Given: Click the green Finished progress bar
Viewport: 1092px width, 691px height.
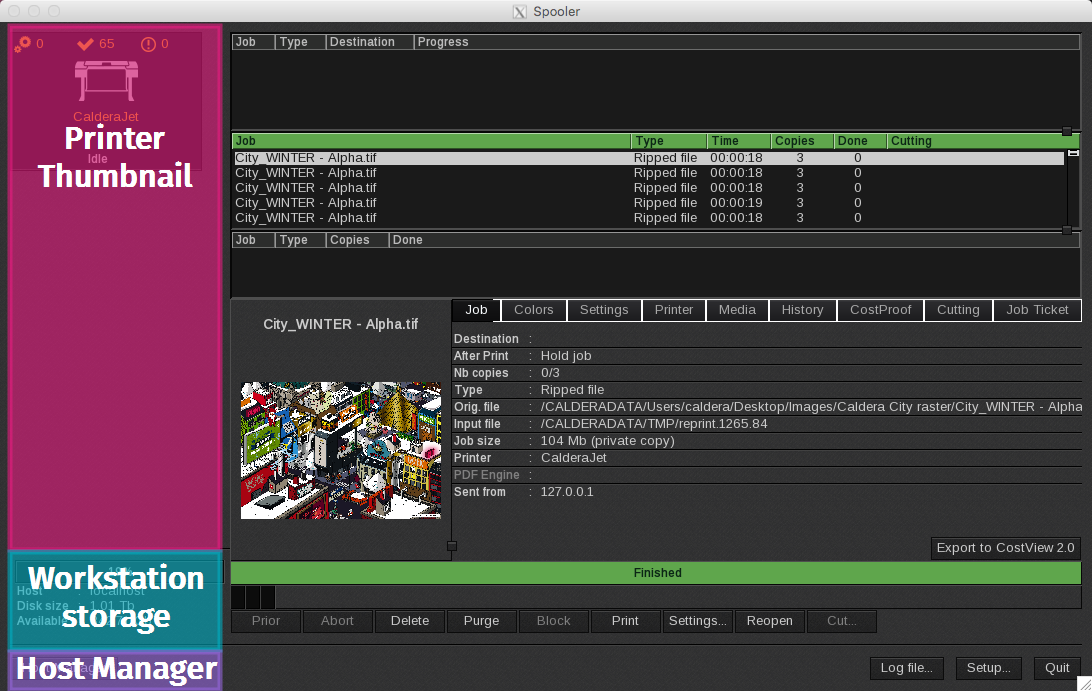Looking at the screenshot, I should 656,573.
